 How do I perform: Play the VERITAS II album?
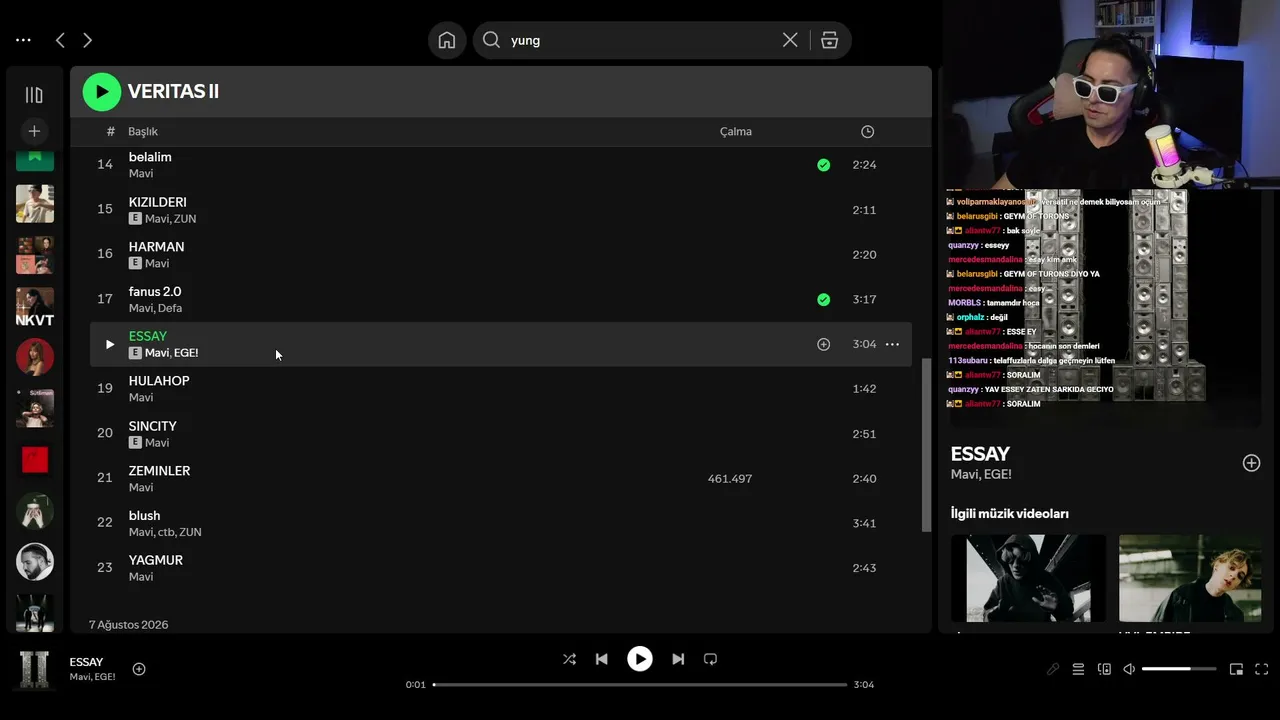pos(102,92)
